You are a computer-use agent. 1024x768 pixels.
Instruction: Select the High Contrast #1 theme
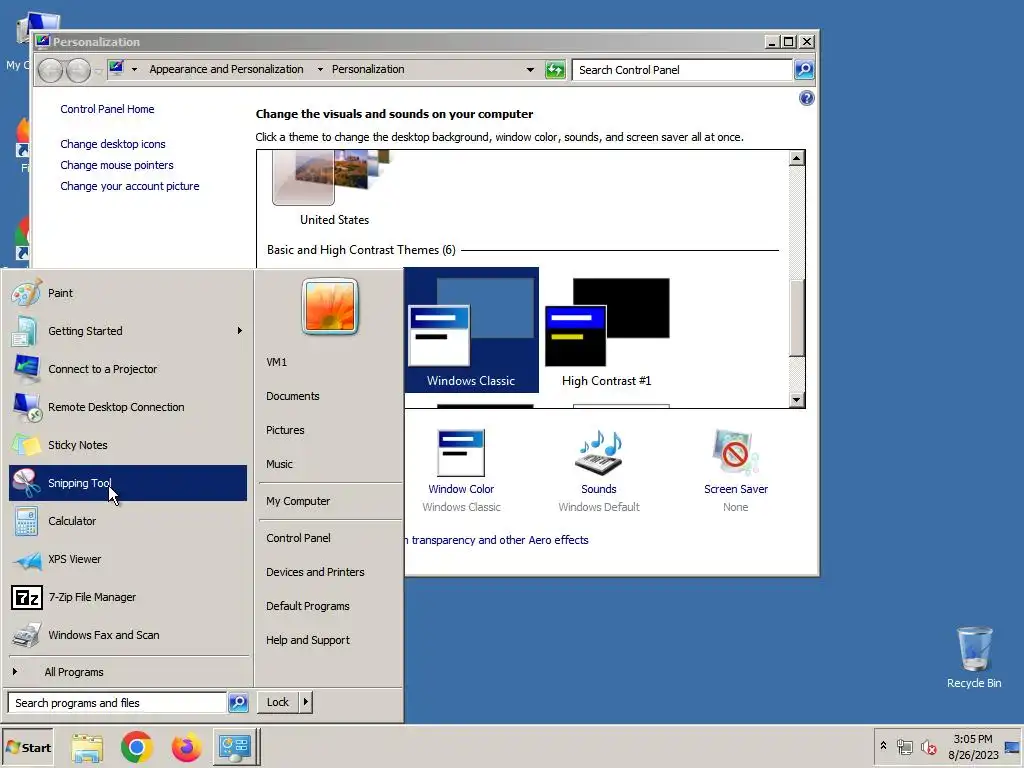[607, 330]
